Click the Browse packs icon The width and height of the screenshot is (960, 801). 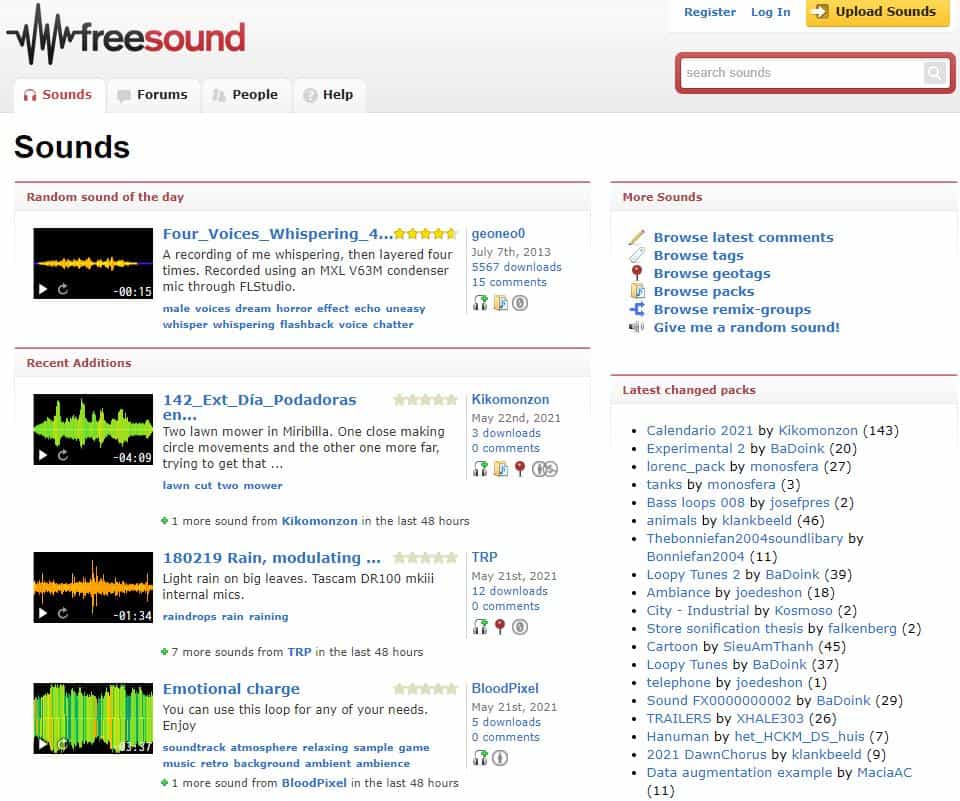click(638, 291)
